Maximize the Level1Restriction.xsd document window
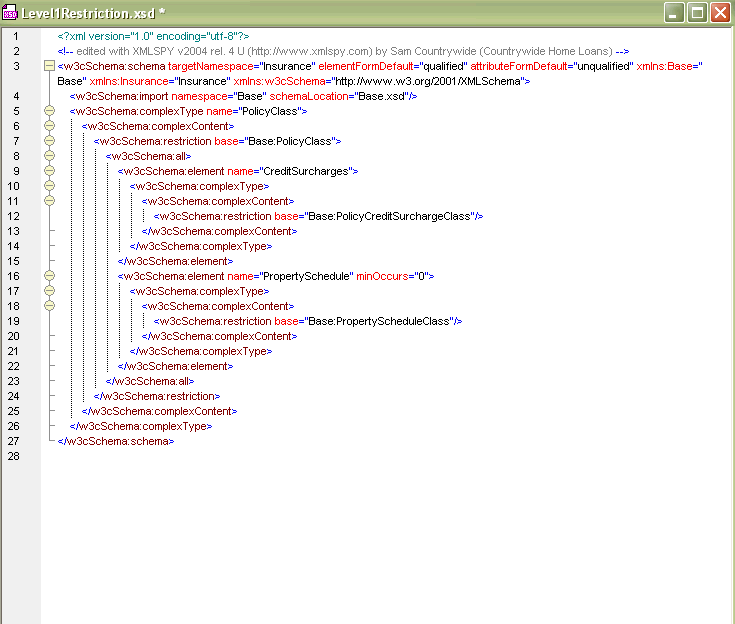 pos(697,13)
